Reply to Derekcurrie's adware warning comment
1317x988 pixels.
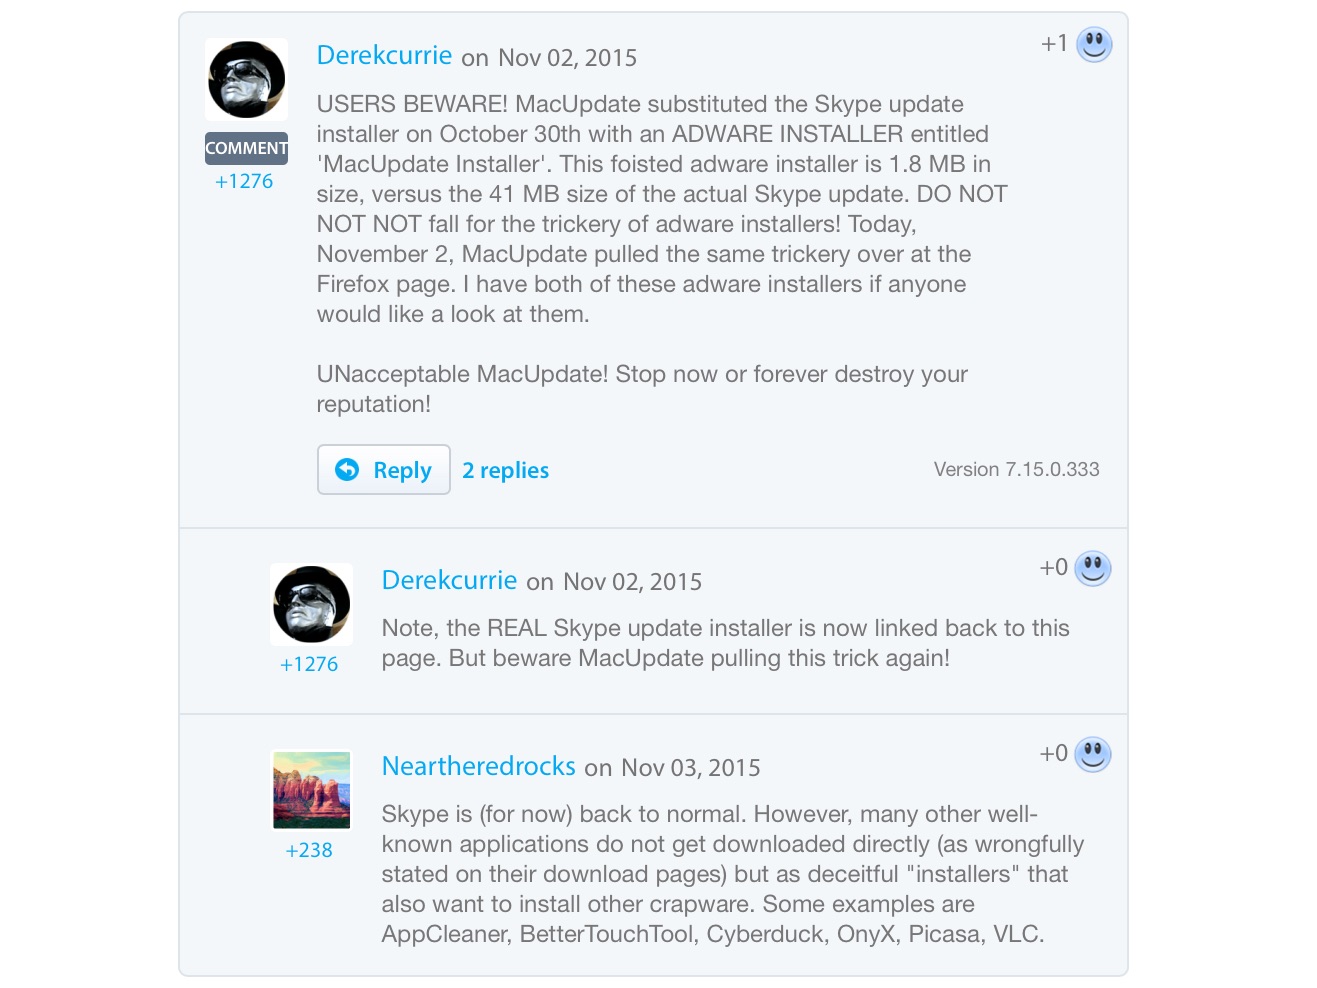(x=384, y=469)
